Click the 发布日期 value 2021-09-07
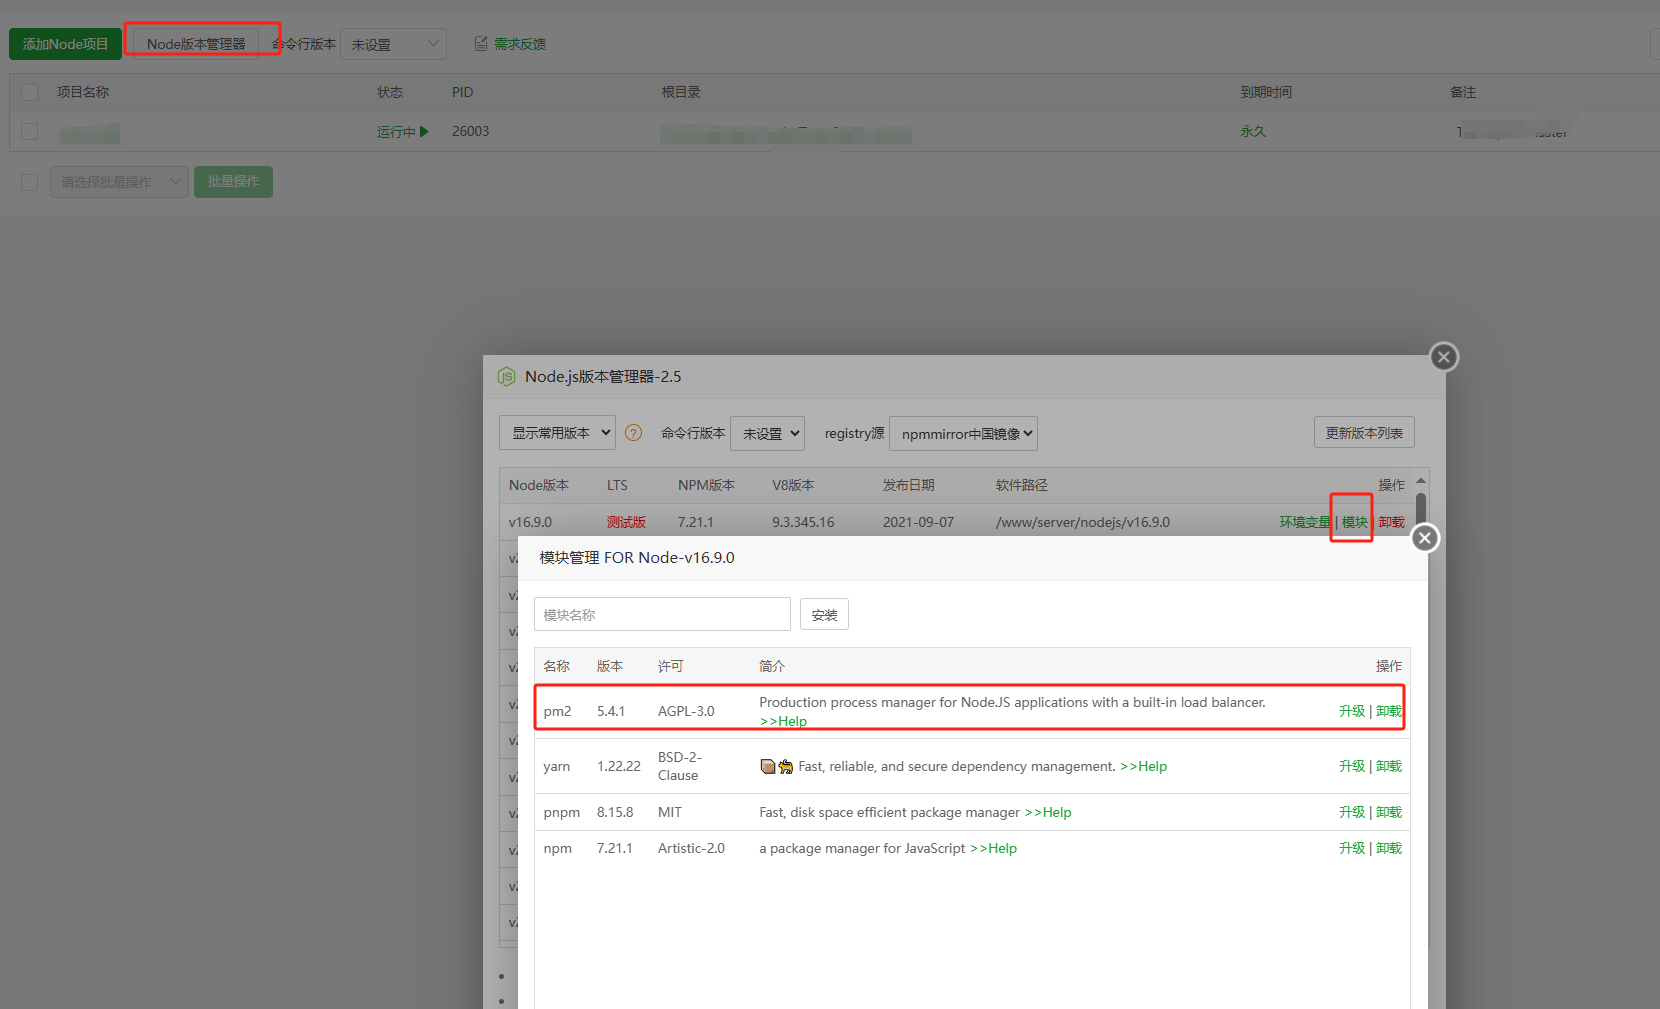Viewport: 1660px width, 1009px height. pos(918,522)
